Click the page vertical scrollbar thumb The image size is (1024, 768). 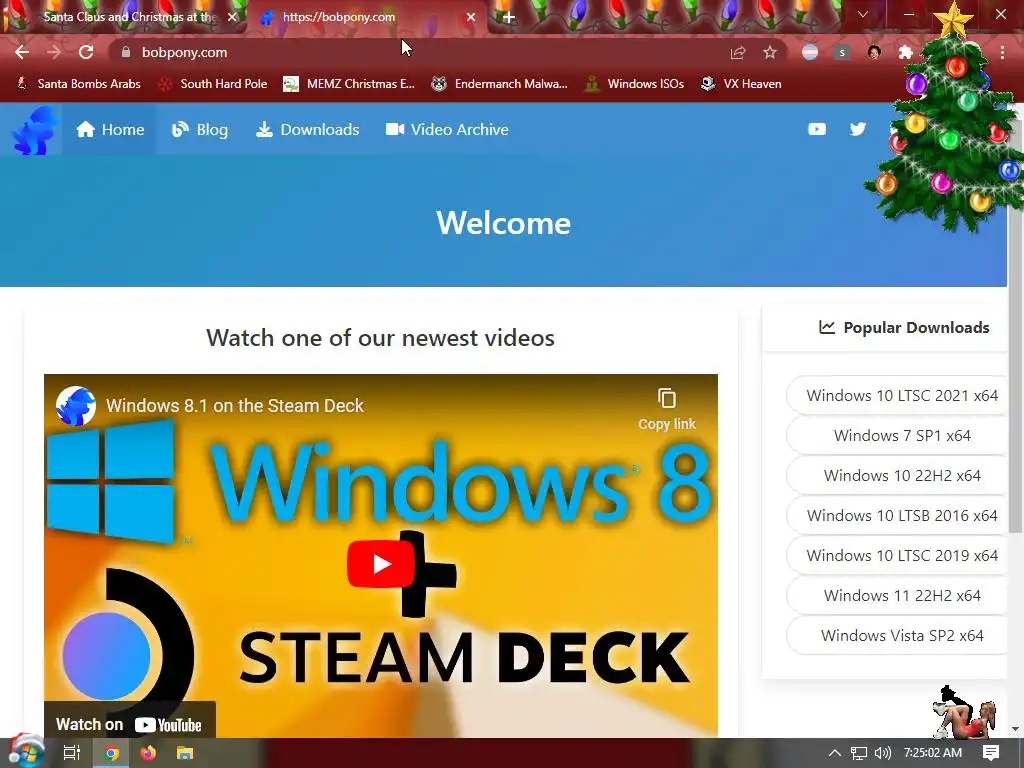coord(1016,327)
